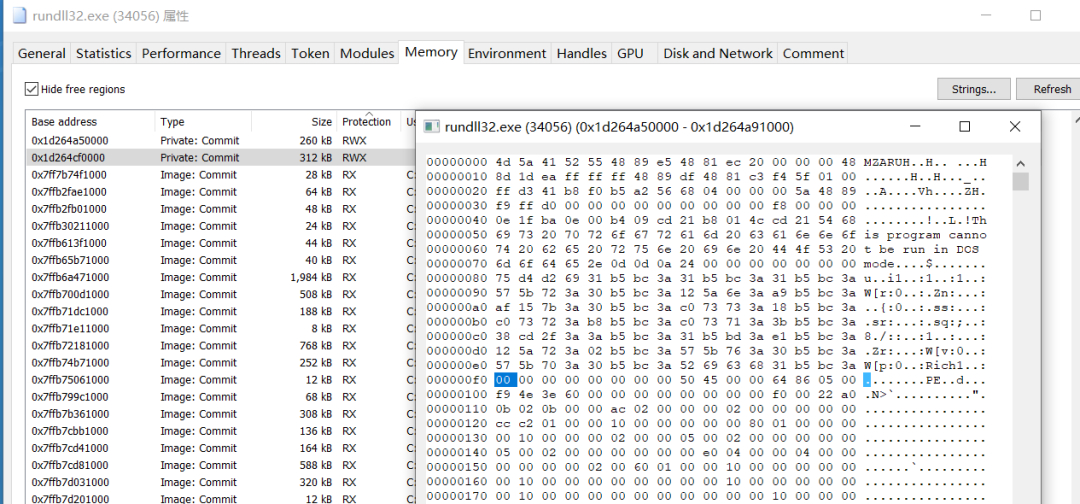
Task: Open the Disk and Network tab
Action: coord(718,53)
